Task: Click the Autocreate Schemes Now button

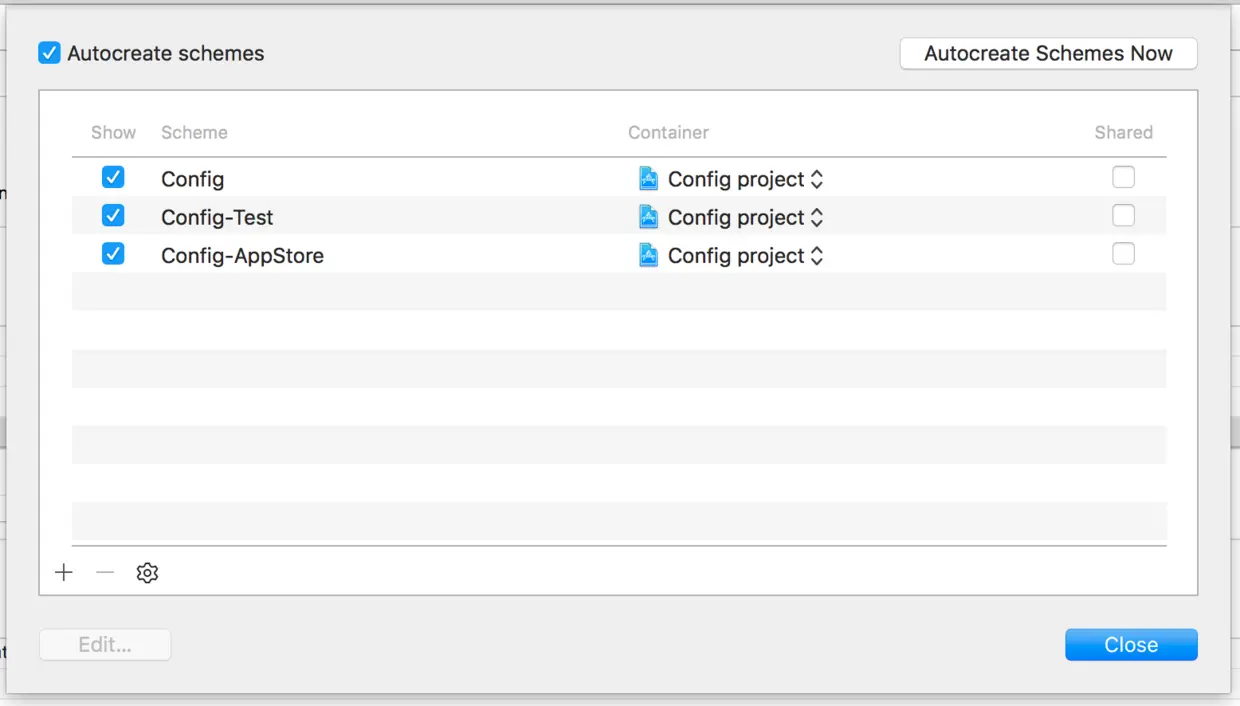Action: pyautogui.click(x=1048, y=54)
